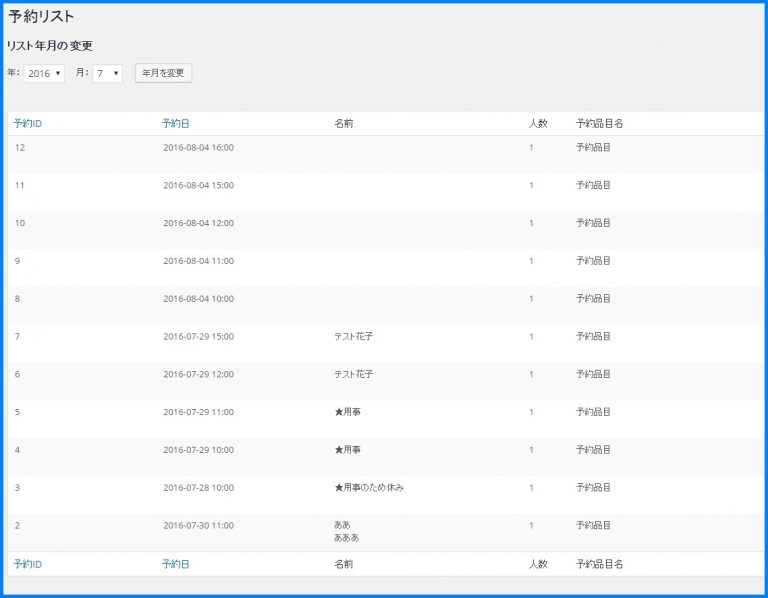Click テスト花子 in the 12:00 reservation row
This screenshot has height=598, width=768.
coord(353,374)
